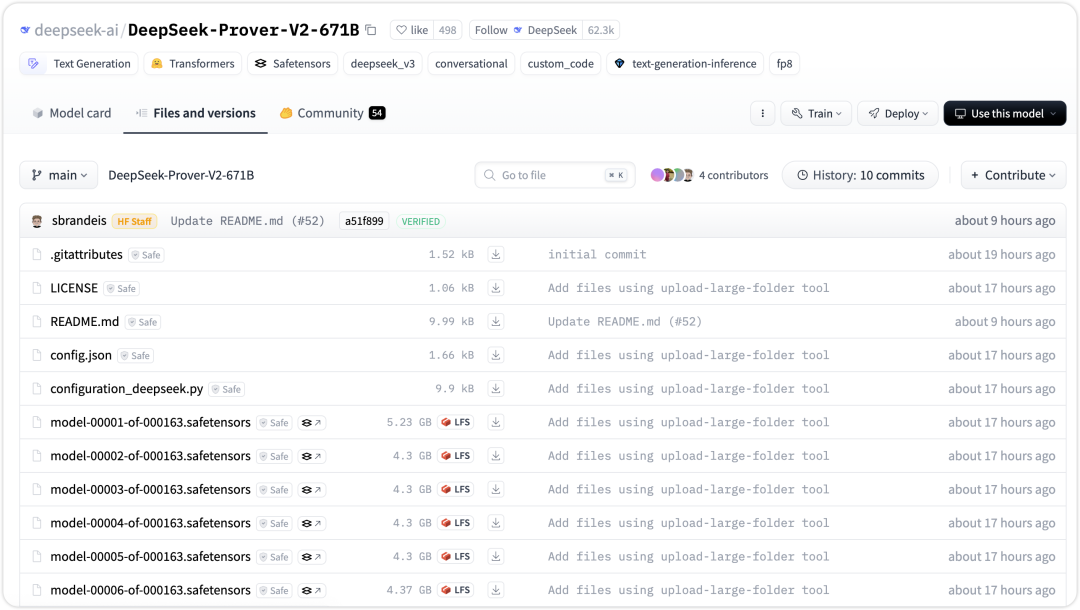Open the config.json file
The height and width of the screenshot is (610, 1080).
81,355
